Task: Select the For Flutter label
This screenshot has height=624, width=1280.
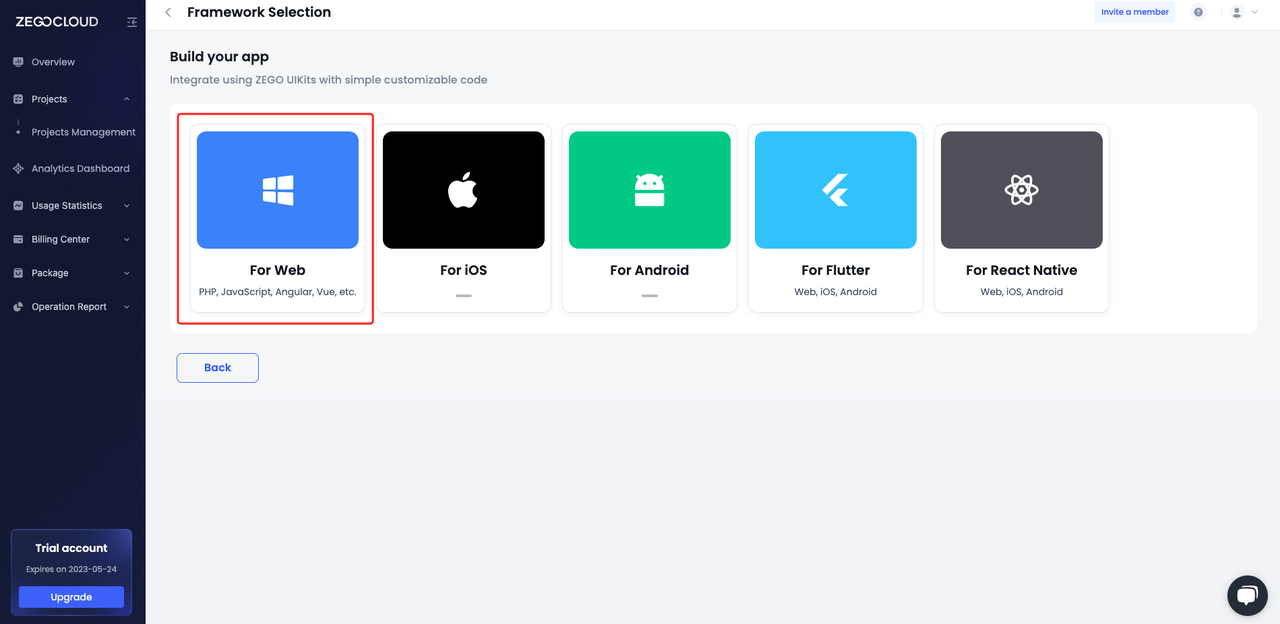Action: click(835, 270)
